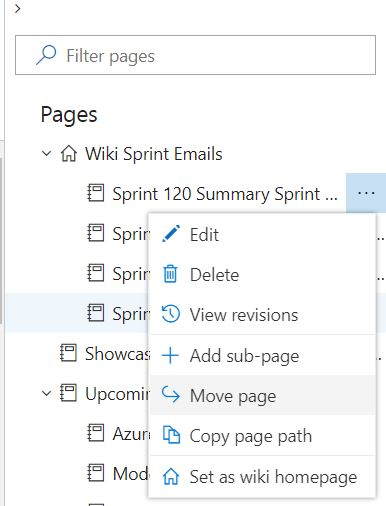
Task: Choose Edit from the context menu
Action: tap(263, 235)
